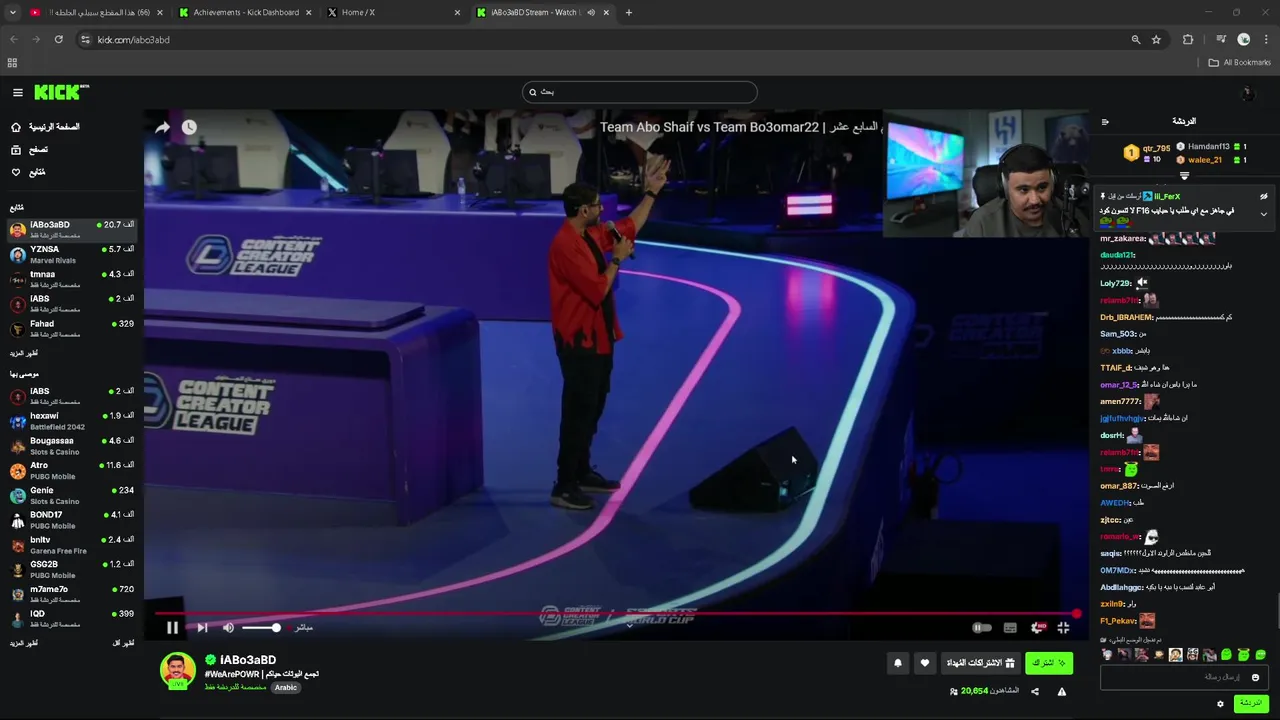Viewport: 1280px width, 720px height.
Task: Open the hamburger menu beside Kick logo
Action: coord(17,92)
